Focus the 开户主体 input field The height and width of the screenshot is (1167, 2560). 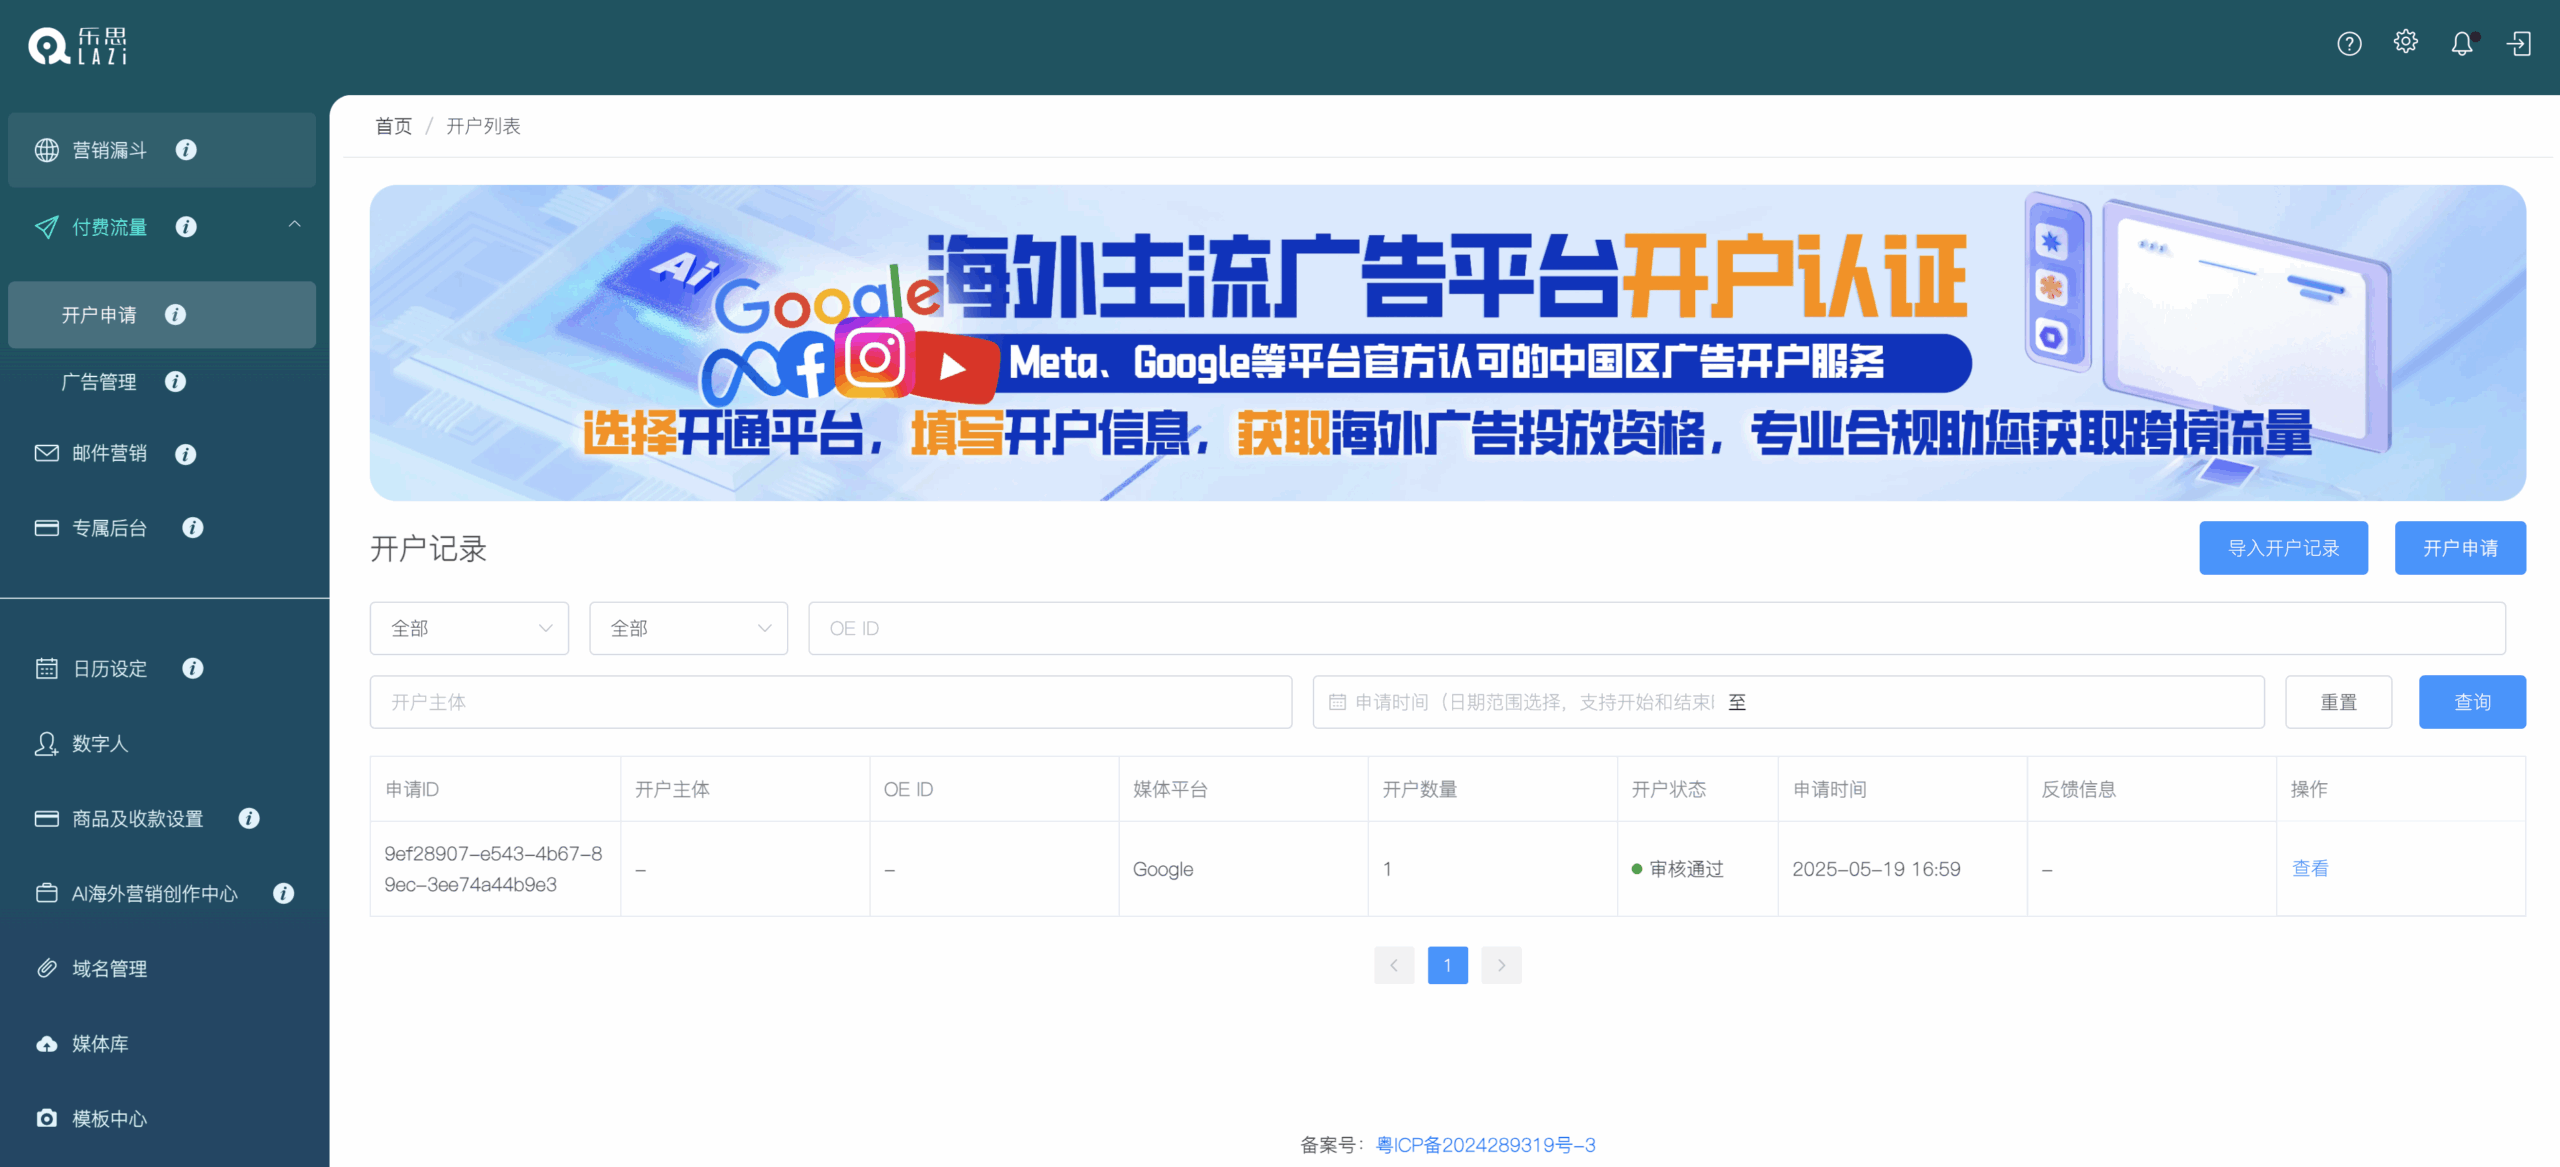830,702
